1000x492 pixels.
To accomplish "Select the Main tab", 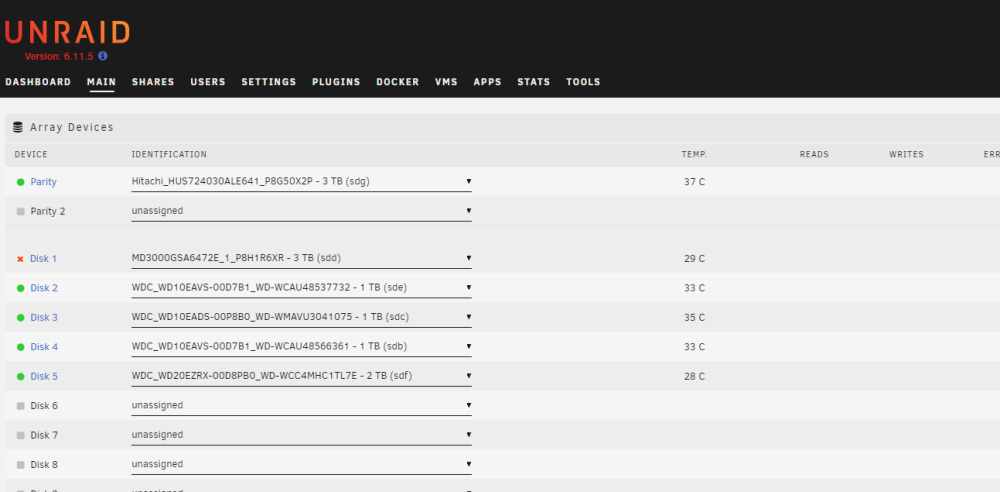I will [101, 82].
